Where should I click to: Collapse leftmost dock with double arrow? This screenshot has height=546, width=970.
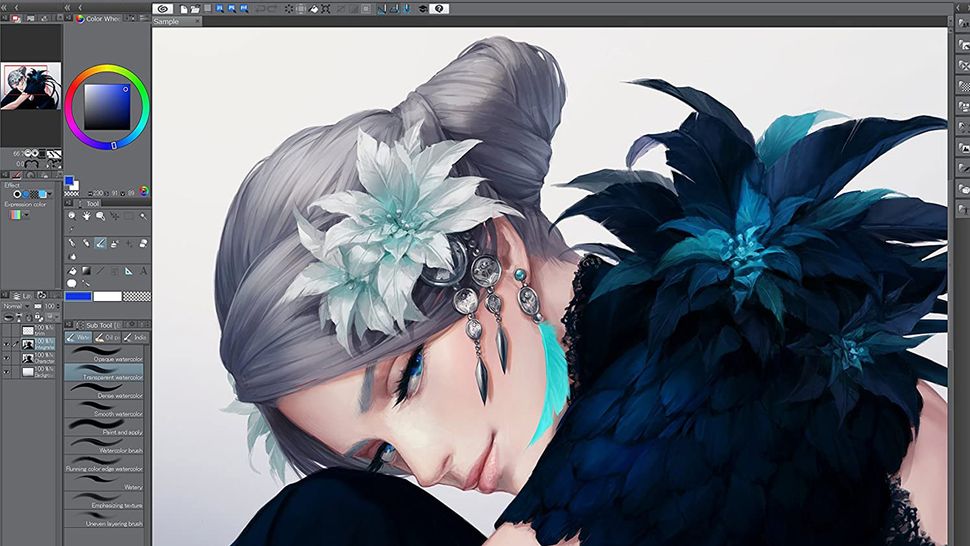(4, 7)
